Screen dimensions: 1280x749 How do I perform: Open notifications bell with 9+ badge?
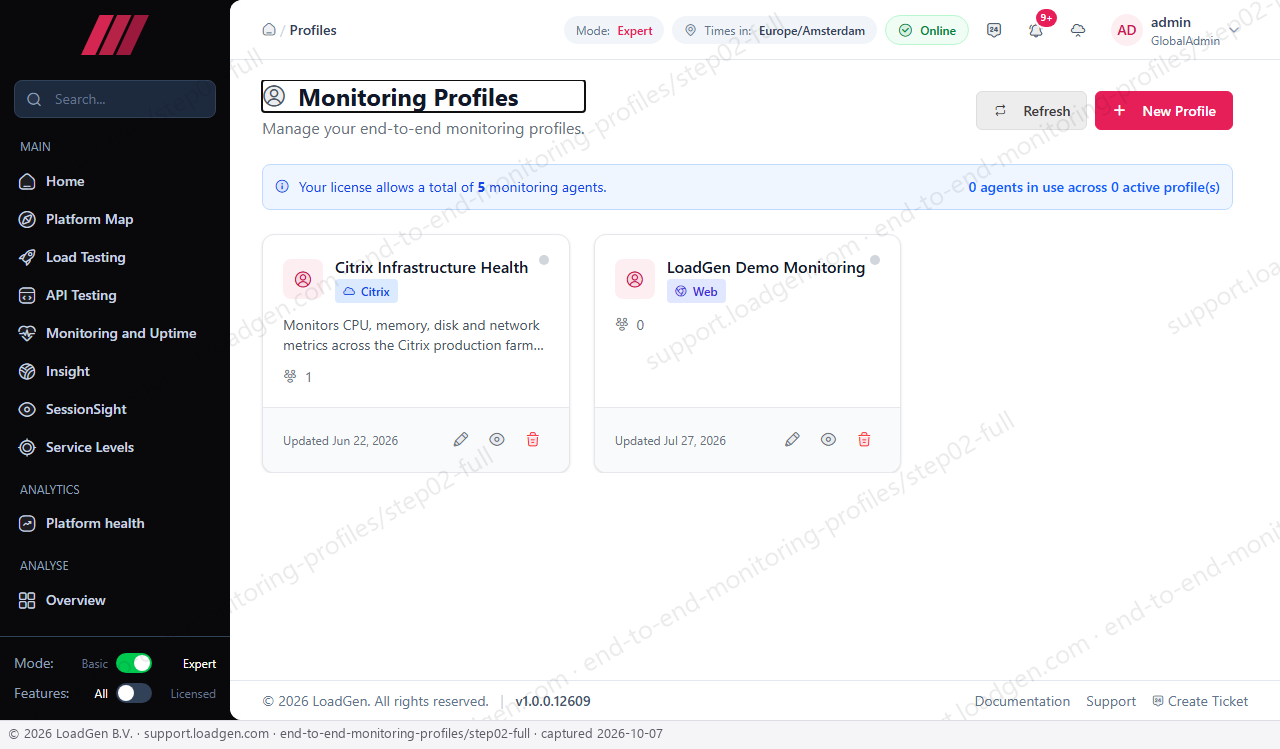pos(1036,30)
